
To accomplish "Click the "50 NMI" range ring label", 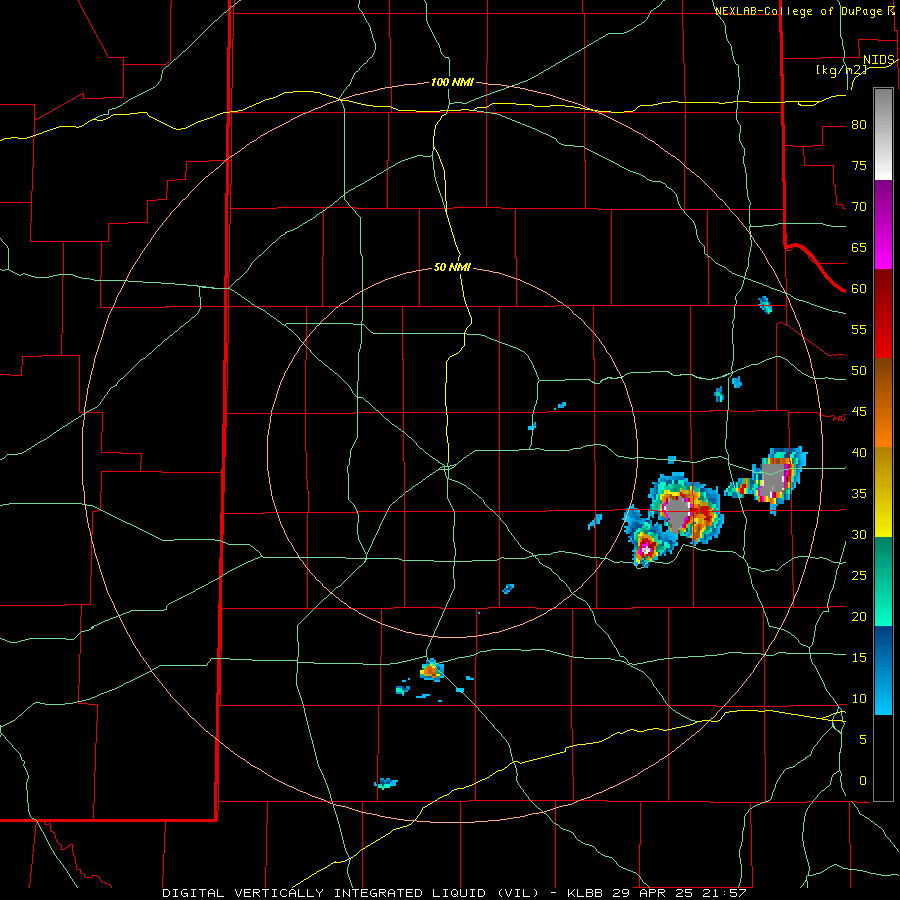I will (x=452, y=267).
